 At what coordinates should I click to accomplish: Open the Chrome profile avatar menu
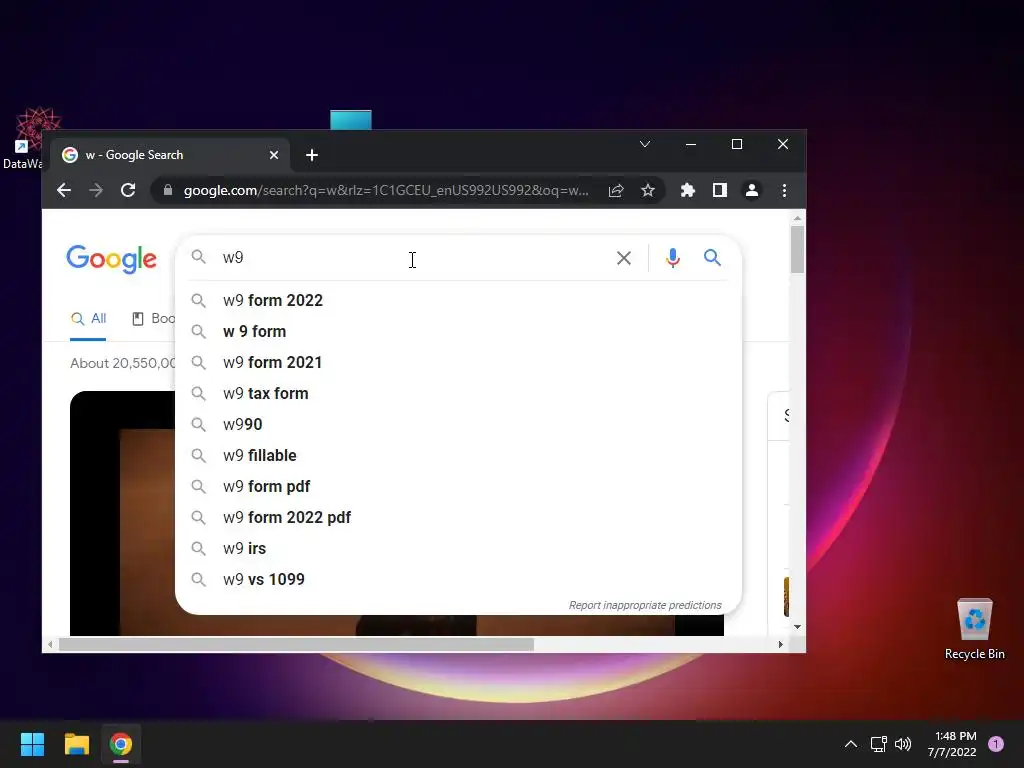point(752,190)
